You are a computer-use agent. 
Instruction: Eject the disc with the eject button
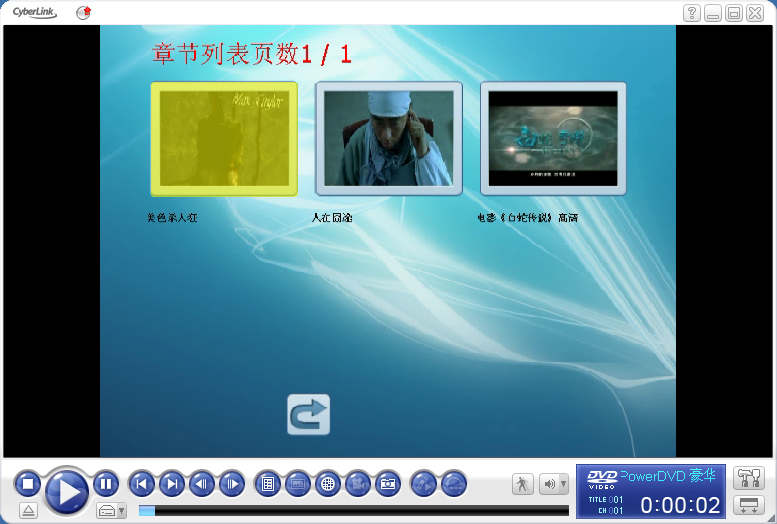[28, 510]
